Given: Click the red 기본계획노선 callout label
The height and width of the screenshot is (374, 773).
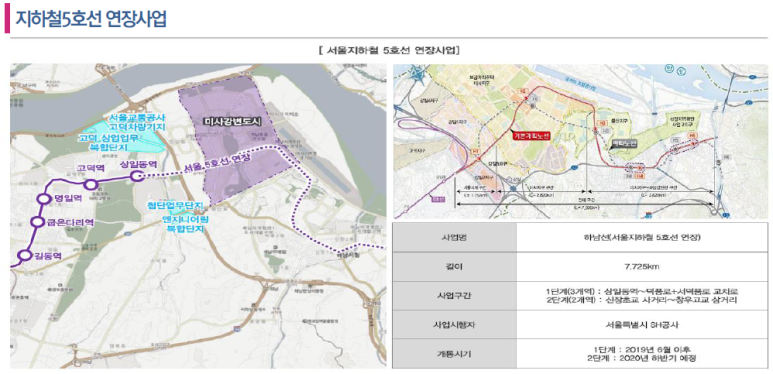Looking at the screenshot, I should (x=531, y=137).
